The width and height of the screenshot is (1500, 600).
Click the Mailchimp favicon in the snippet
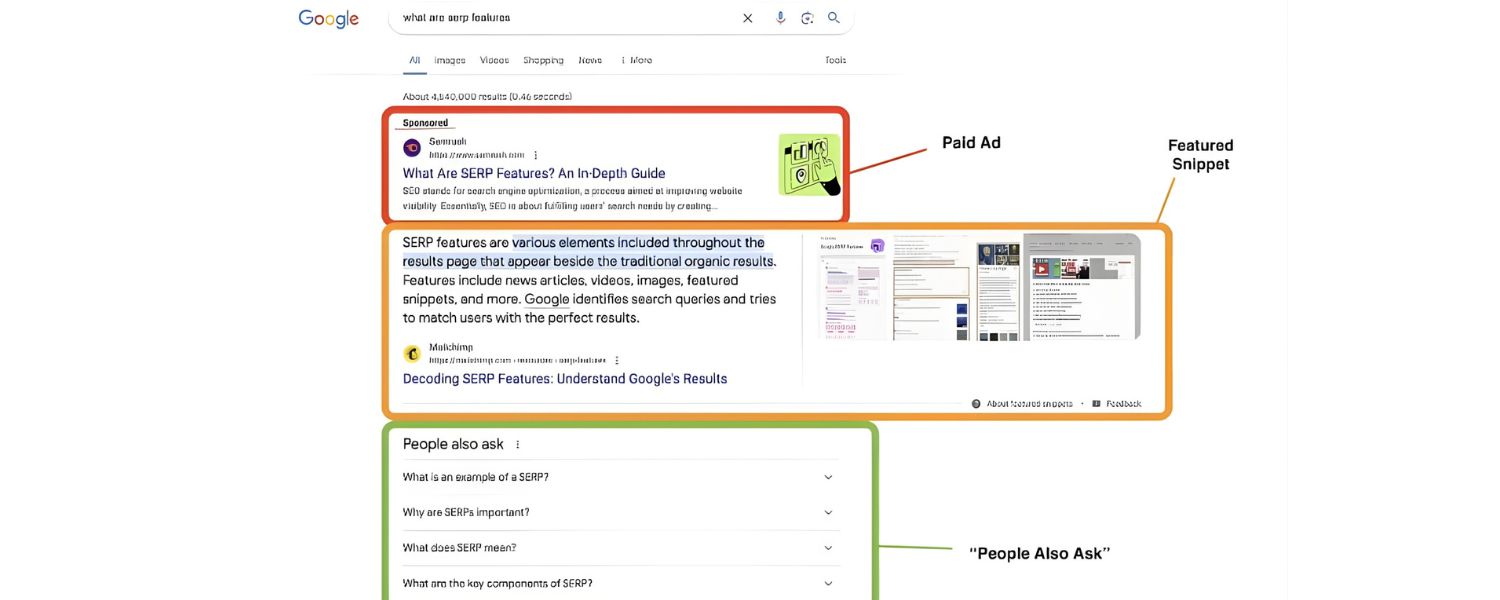(411, 353)
